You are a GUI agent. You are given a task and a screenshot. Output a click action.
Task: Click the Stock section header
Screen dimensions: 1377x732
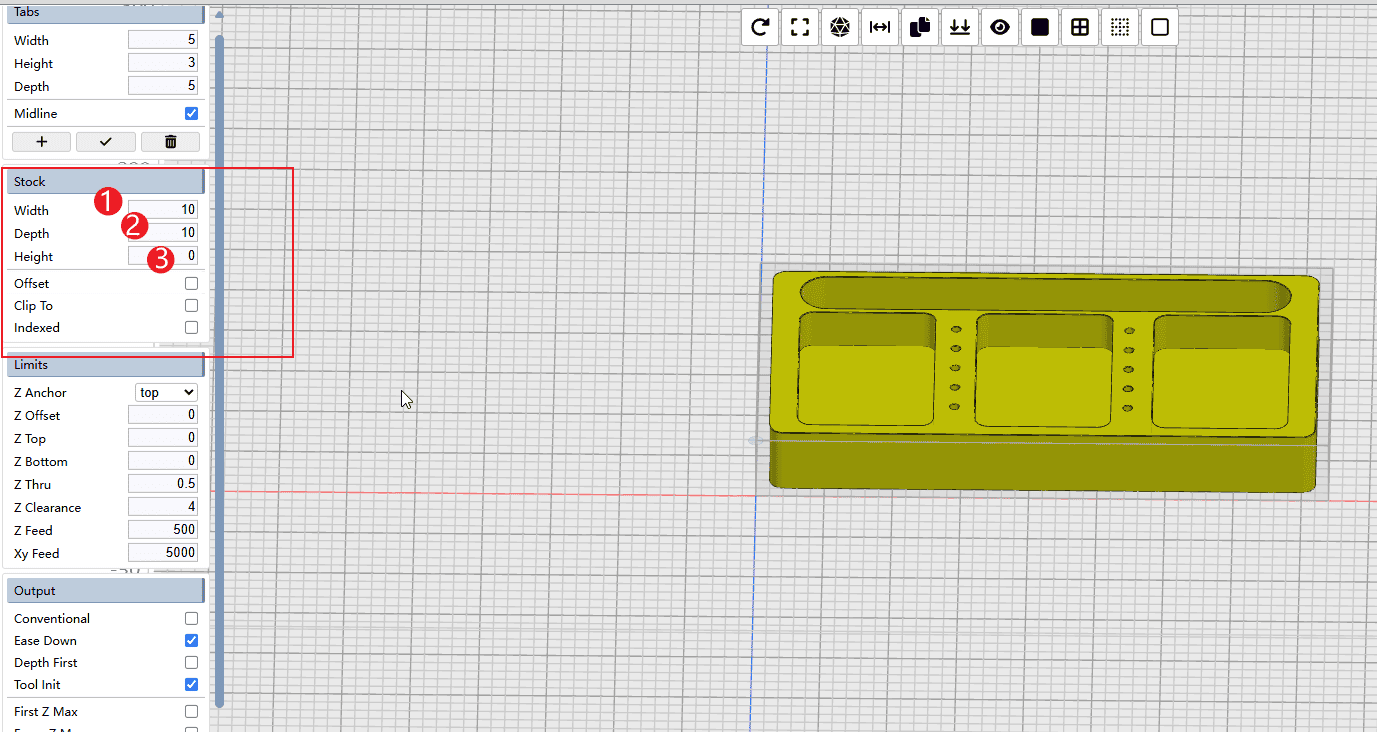coord(105,182)
